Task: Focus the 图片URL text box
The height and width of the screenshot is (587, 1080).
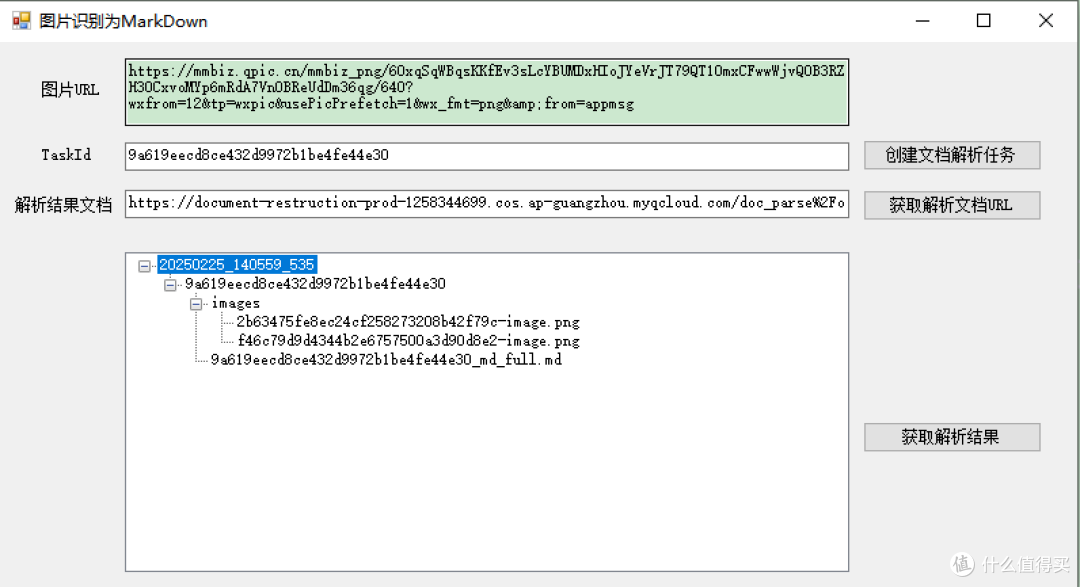Action: (x=486, y=92)
